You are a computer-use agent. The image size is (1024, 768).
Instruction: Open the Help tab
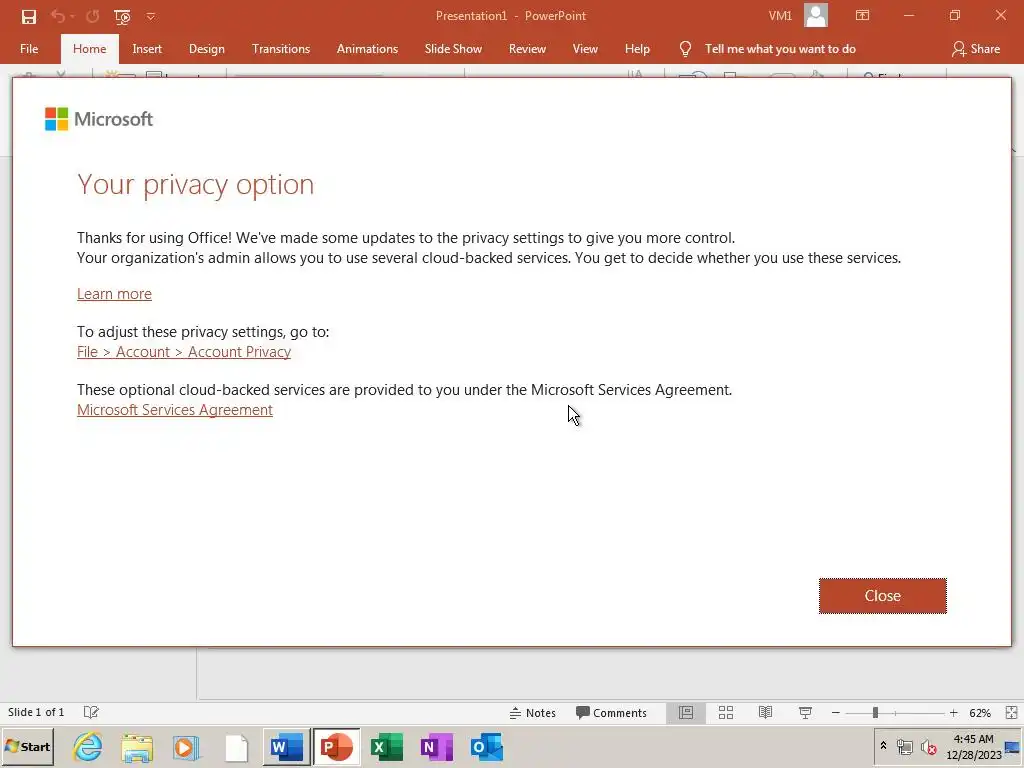pos(637,49)
